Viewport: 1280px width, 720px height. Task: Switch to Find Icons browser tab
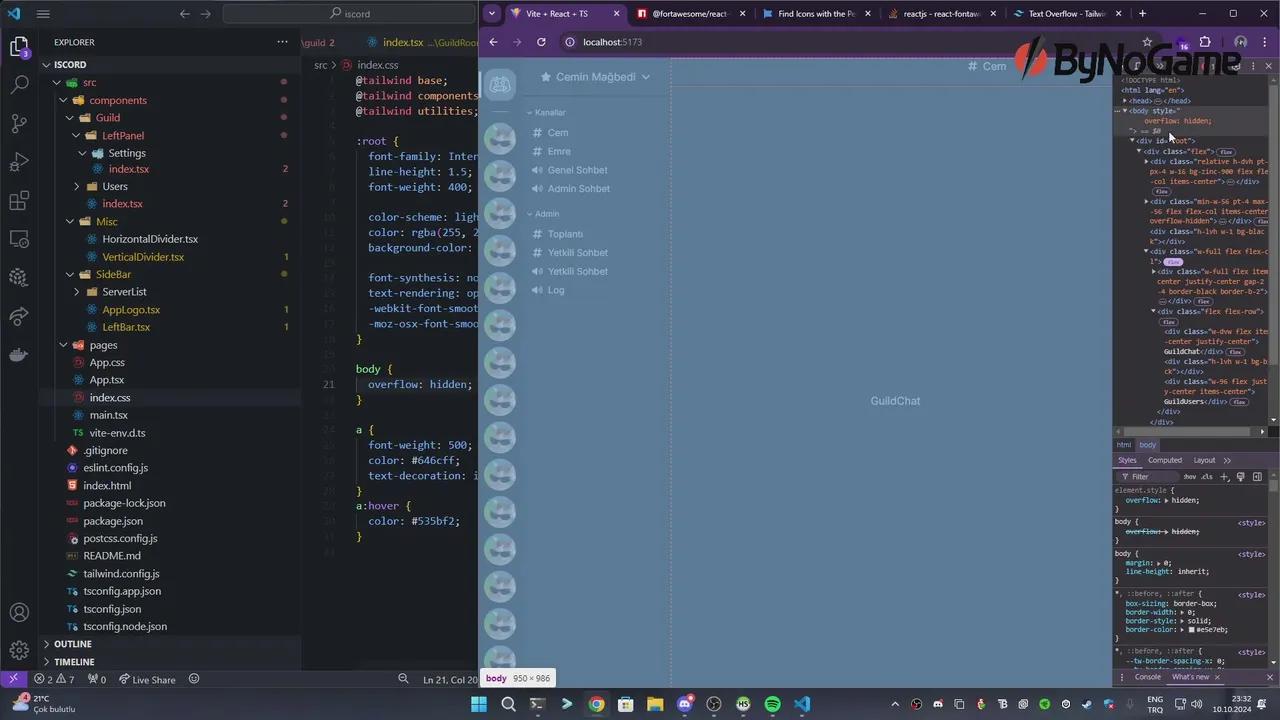pyautogui.click(x=816, y=14)
